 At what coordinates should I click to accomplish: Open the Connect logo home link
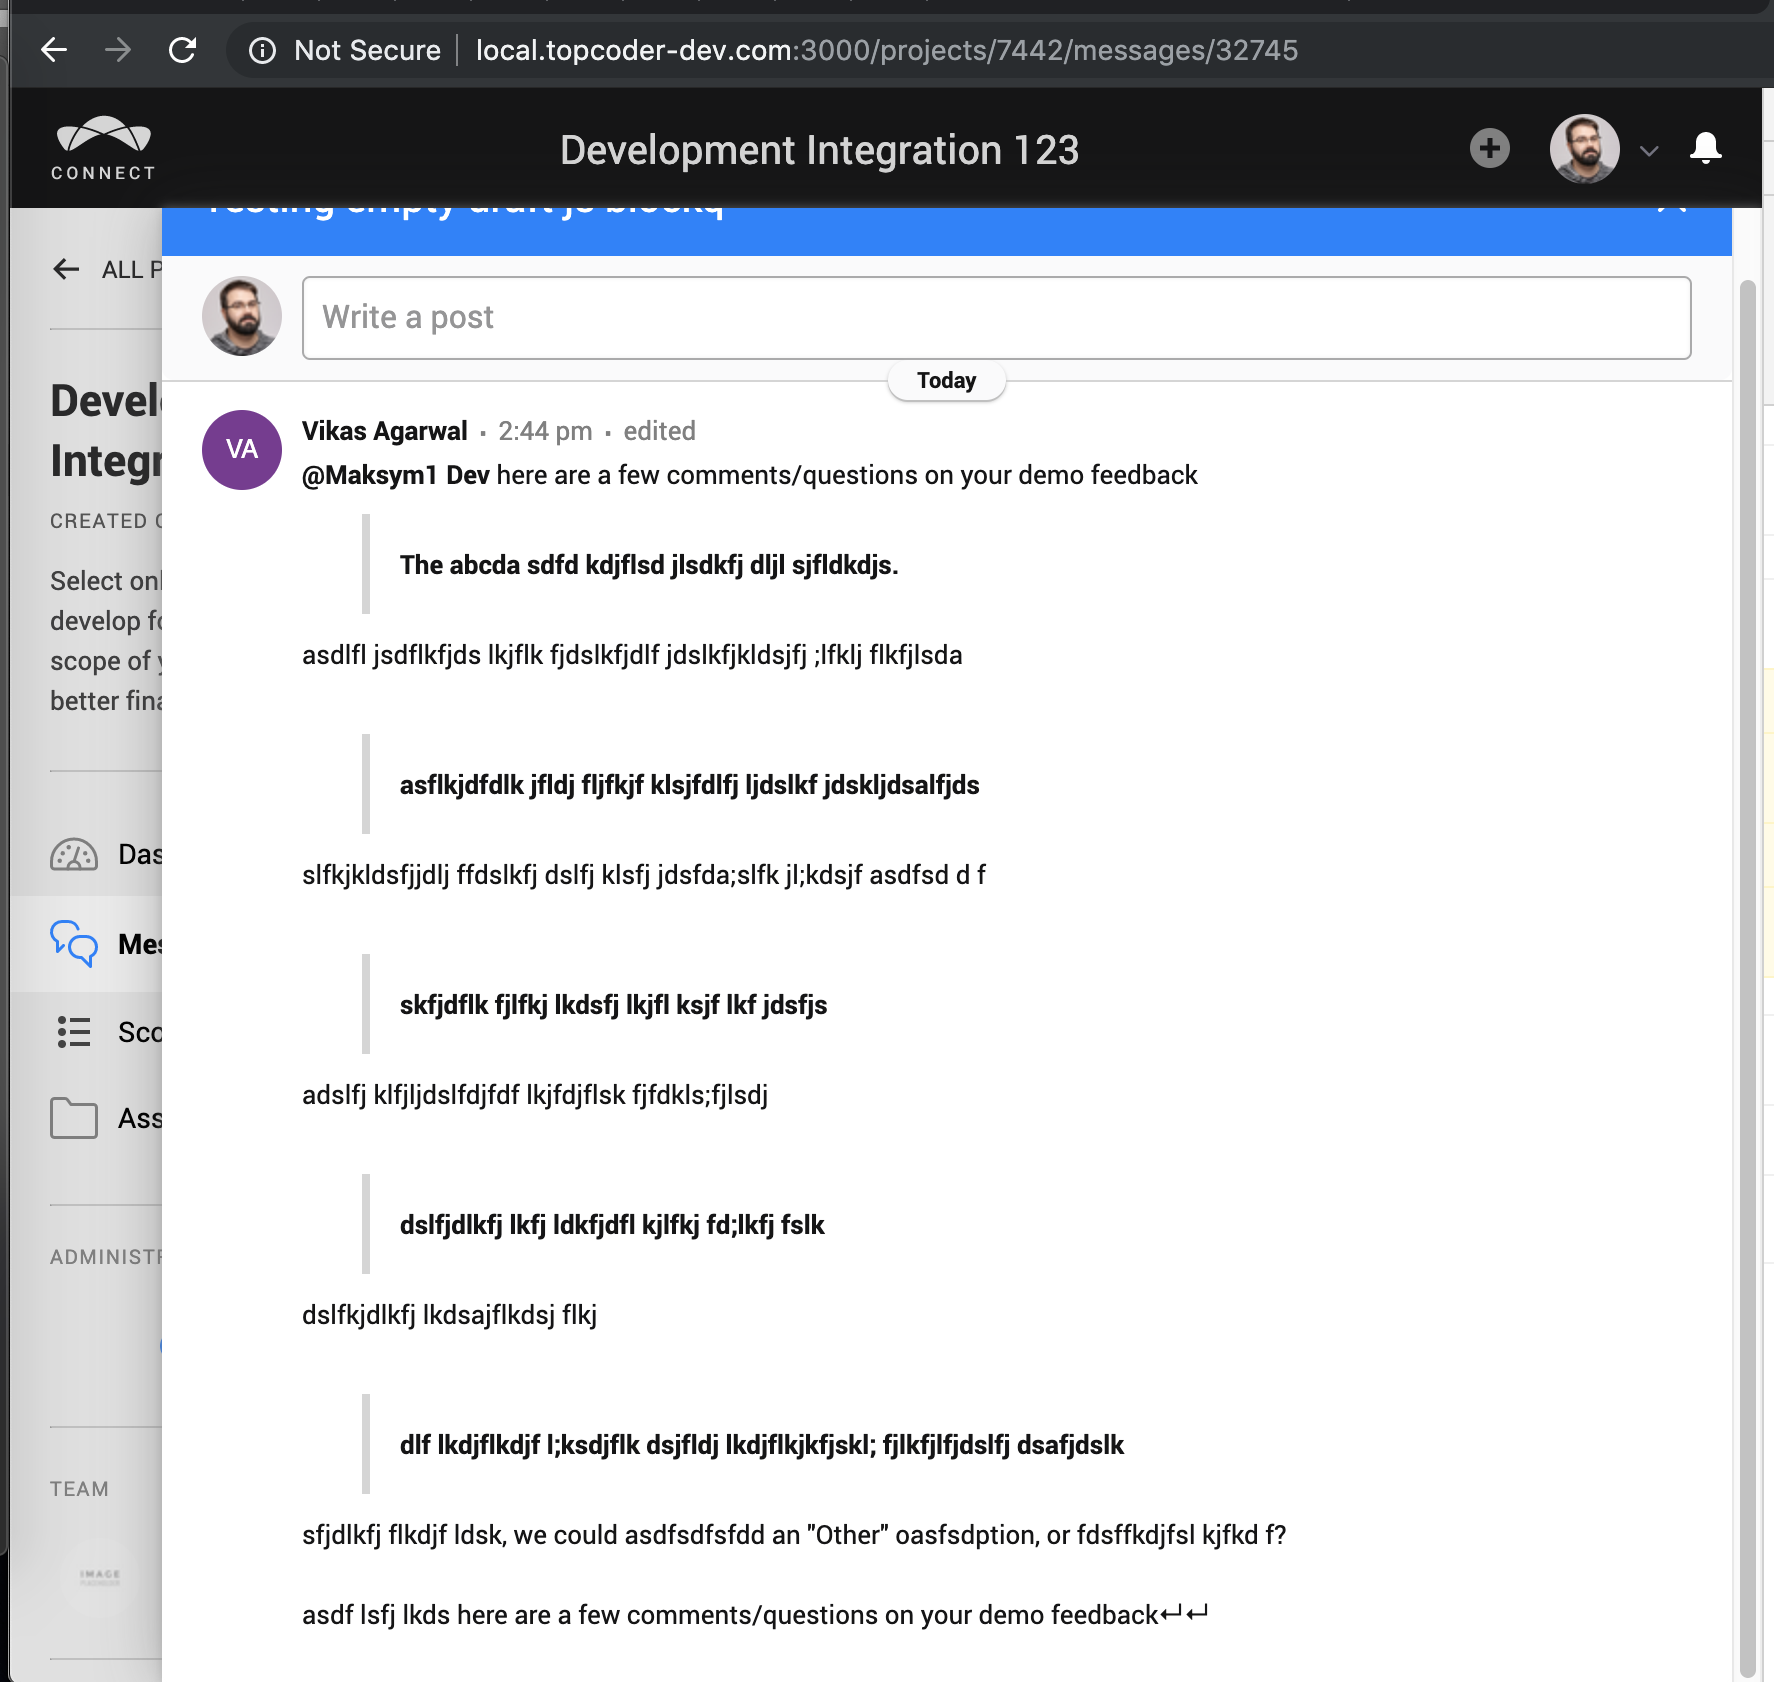tap(103, 148)
